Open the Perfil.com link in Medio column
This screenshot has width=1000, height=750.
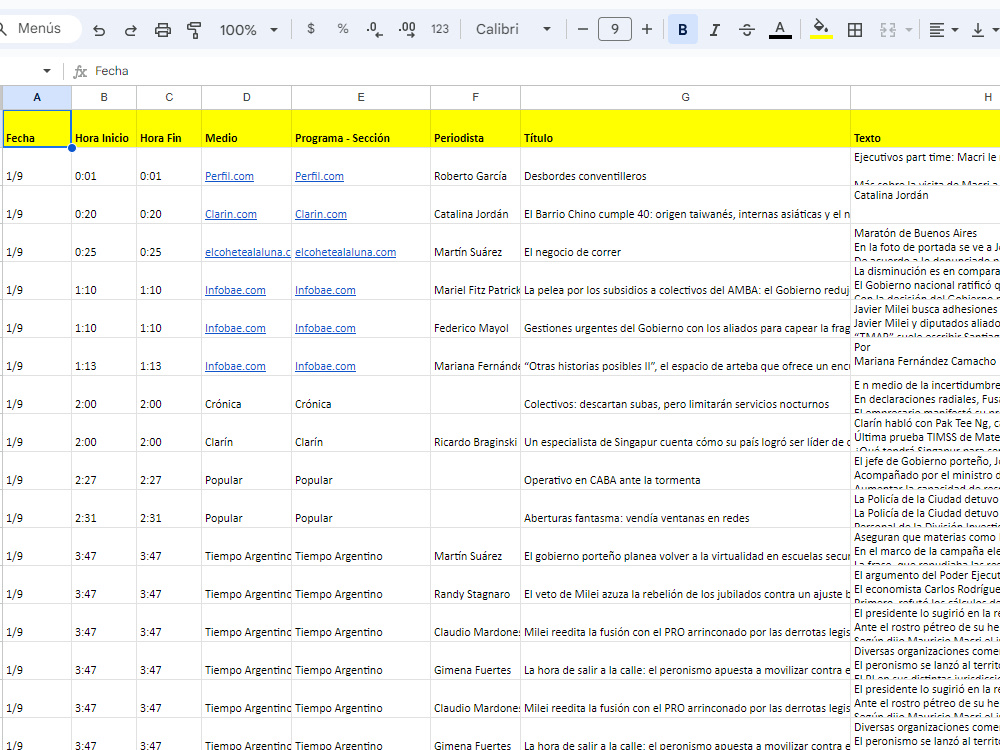[229, 176]
